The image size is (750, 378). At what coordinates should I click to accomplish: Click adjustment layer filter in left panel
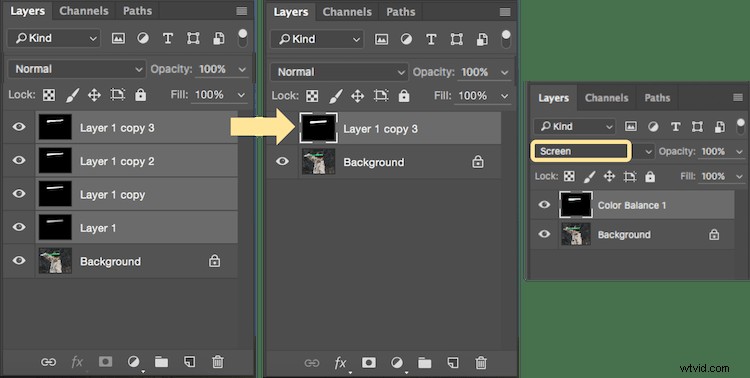pyautogui.click(x=143, y=38)
